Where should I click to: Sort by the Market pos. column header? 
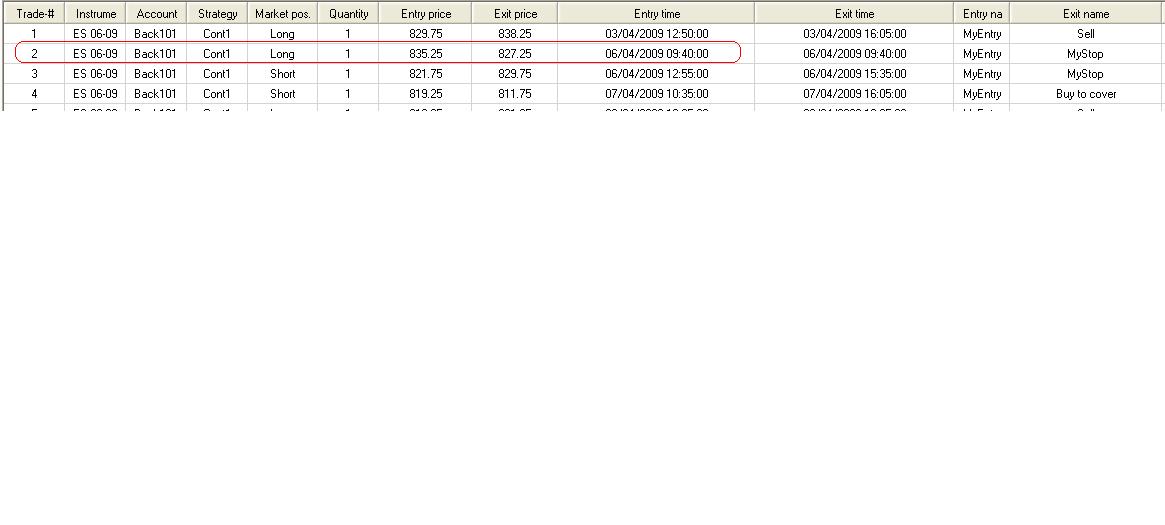point(282,14)
